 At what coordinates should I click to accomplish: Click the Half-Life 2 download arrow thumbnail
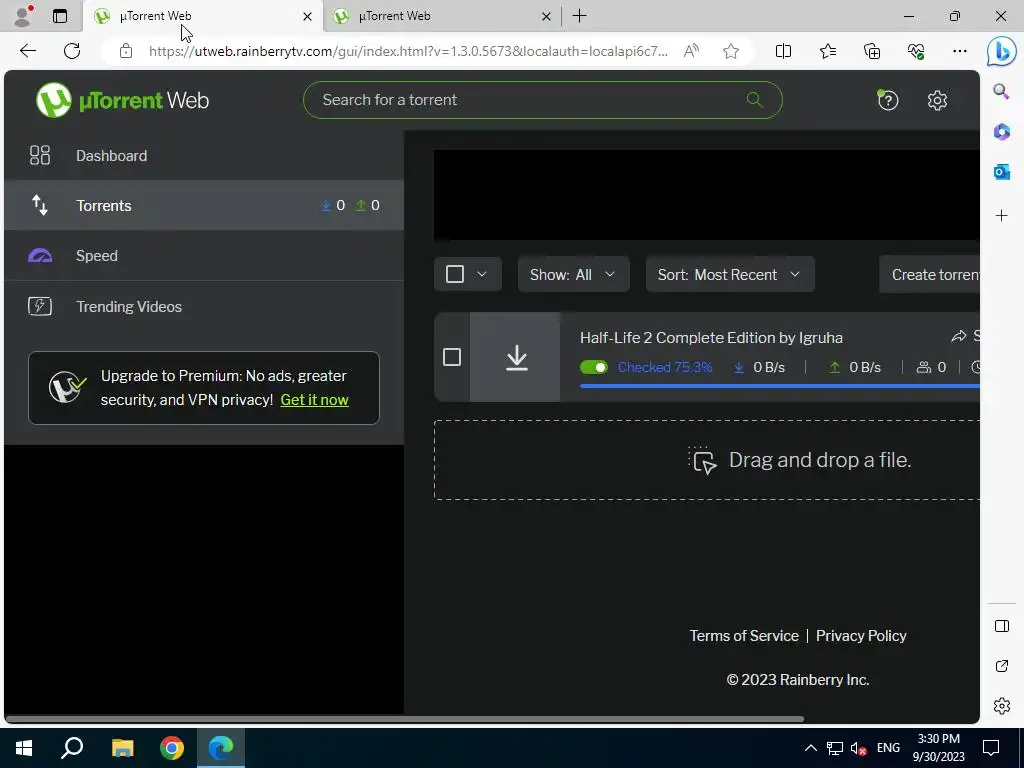[x=516, y=357]
